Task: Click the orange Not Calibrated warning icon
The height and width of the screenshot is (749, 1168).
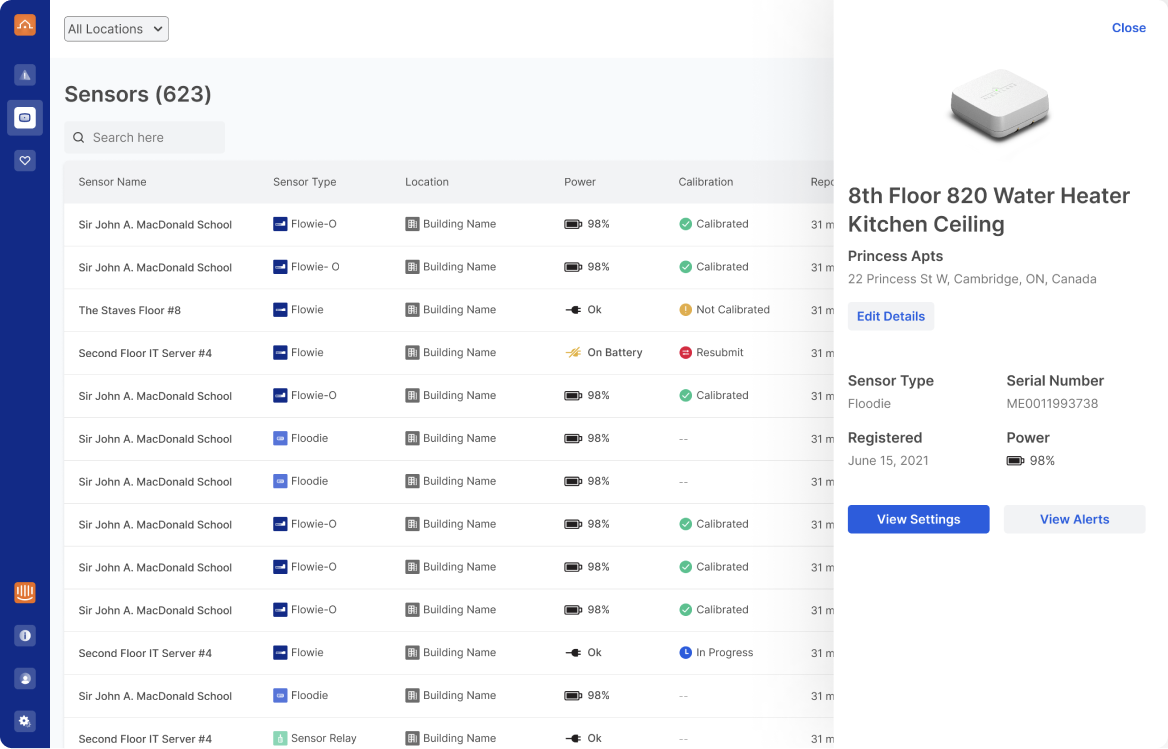Action: [685, 310]
